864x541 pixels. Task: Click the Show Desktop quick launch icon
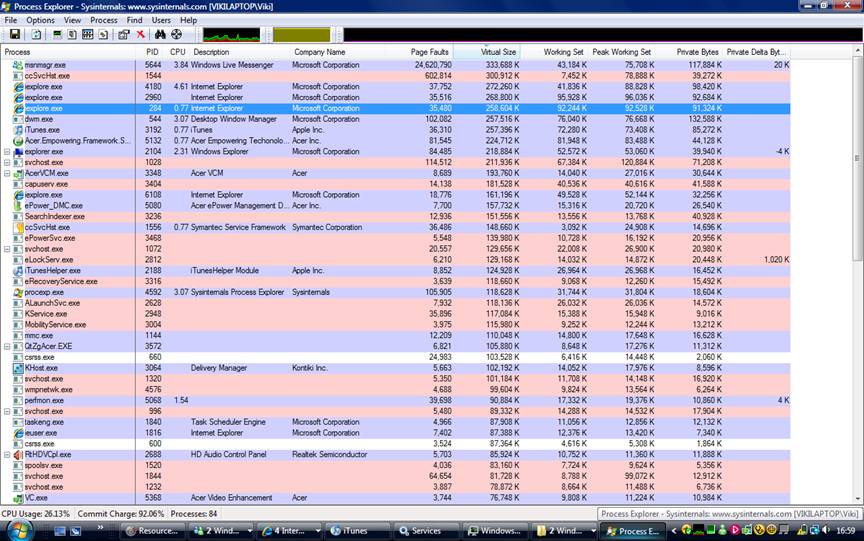60,531
